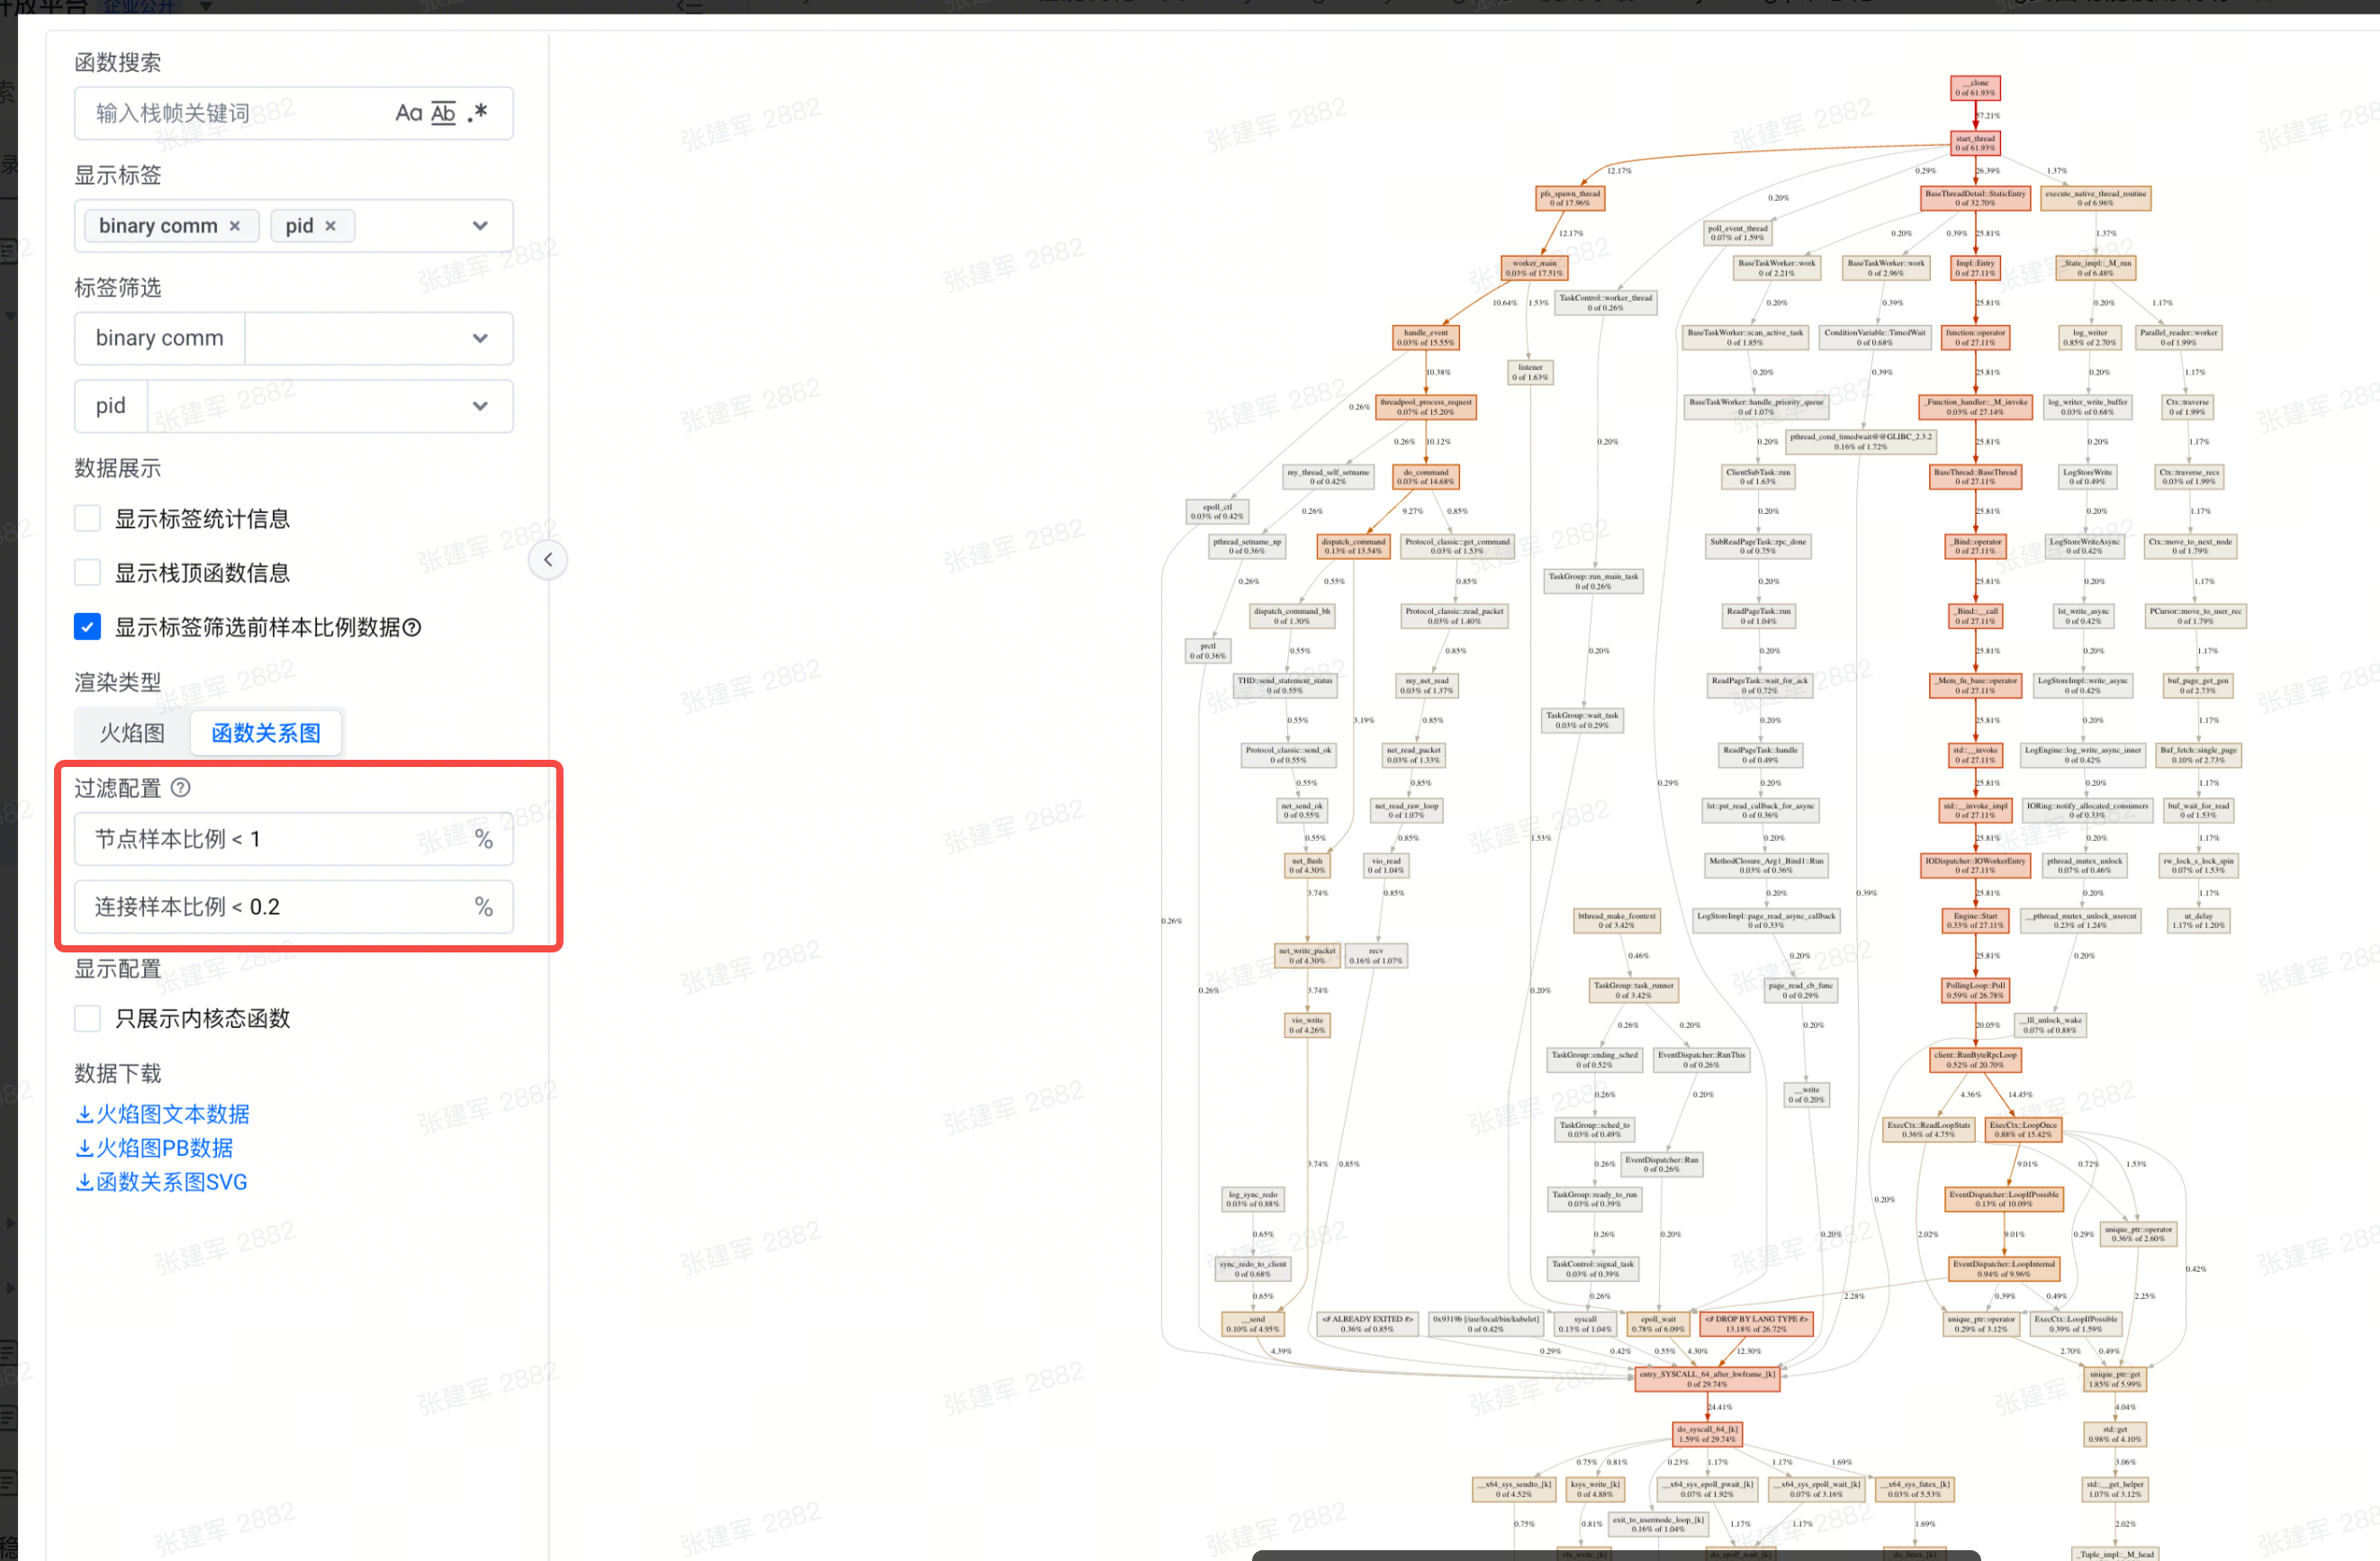The image size is (2380, 1561).
Task: Collapse the left settings panel arrow
Action: pos(548,560)
